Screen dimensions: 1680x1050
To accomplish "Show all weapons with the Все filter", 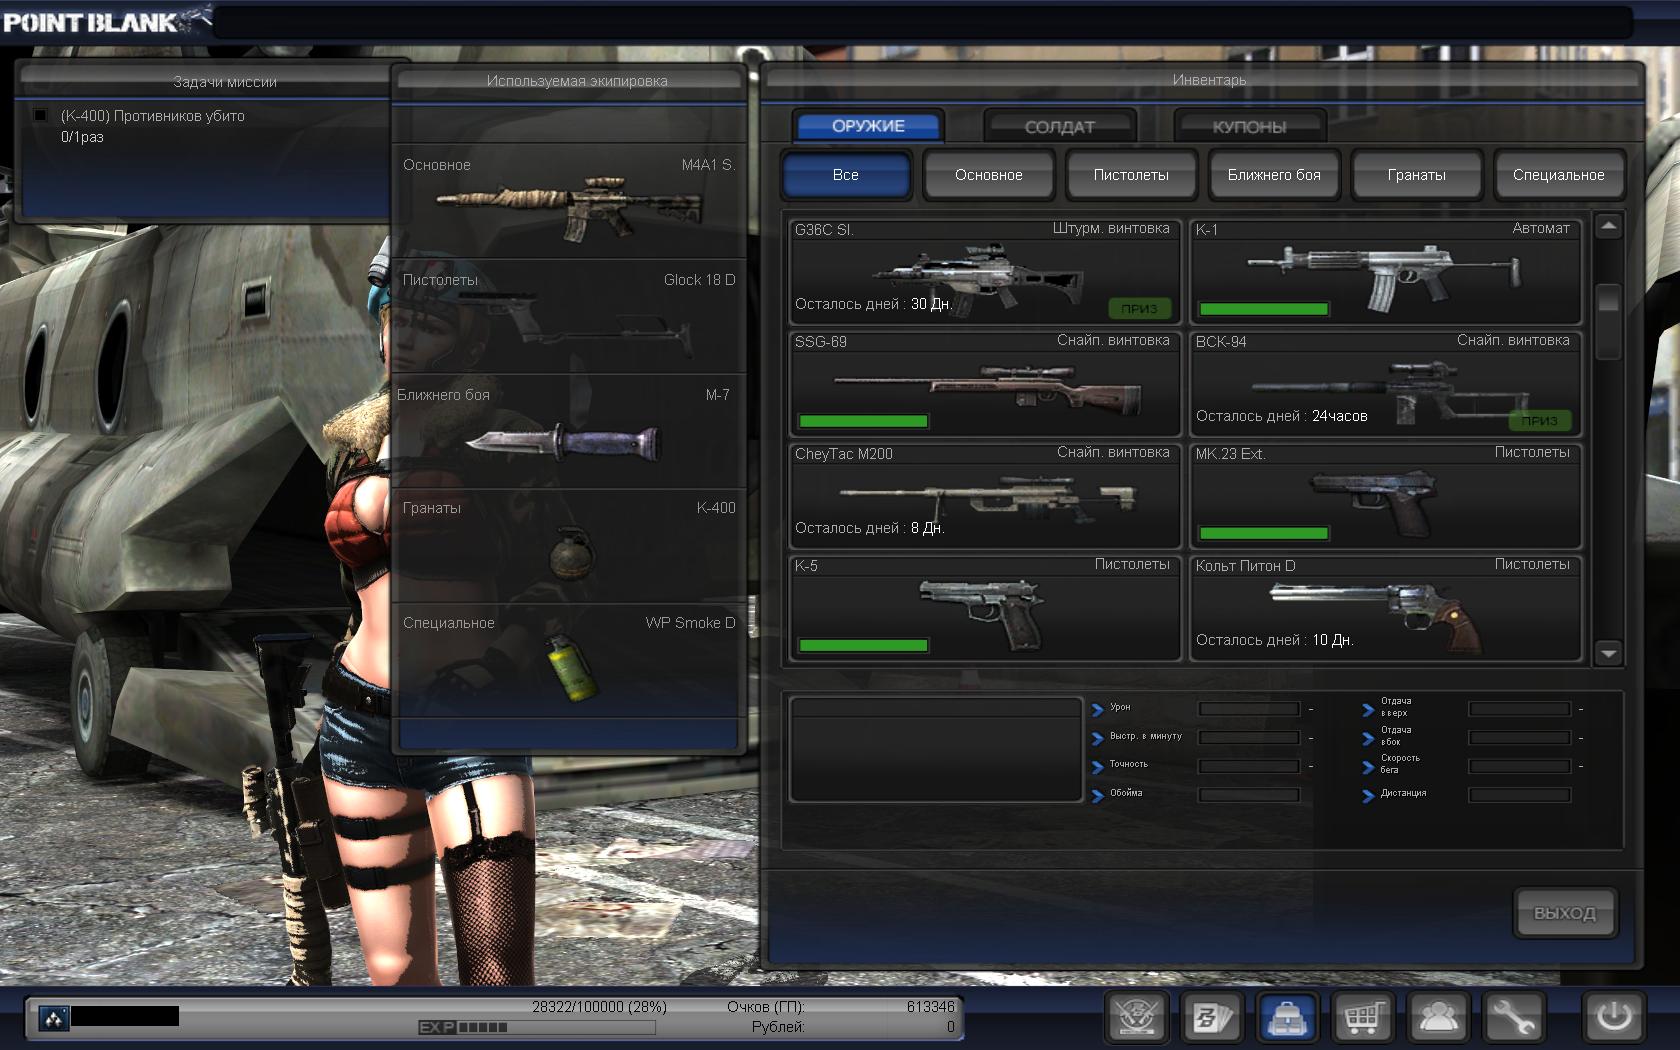I will 846,175.
